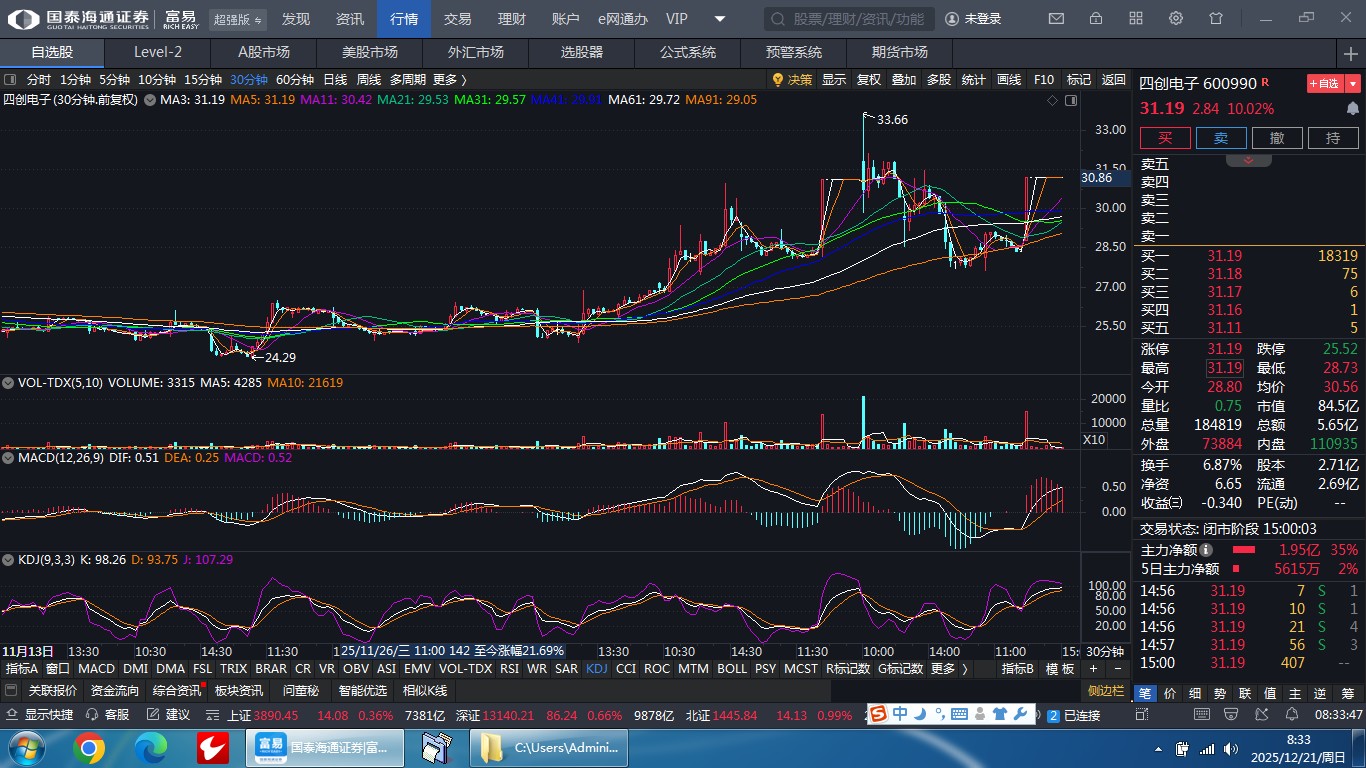Click the 决策 lightbulb decision button
The image size is (1366, 768).
click(x=792, y=80)
